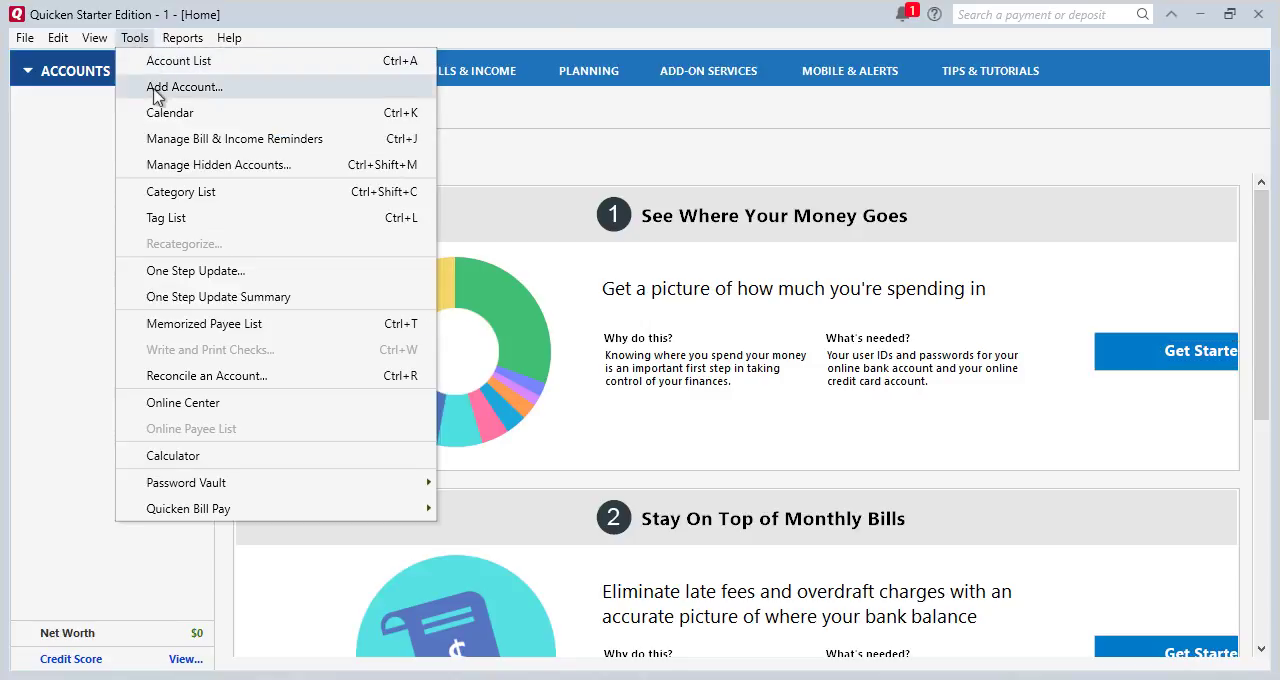Screen dimensions: 1280x680
Task: Open One Step Update Summary
Action: [x=276, y=297]
